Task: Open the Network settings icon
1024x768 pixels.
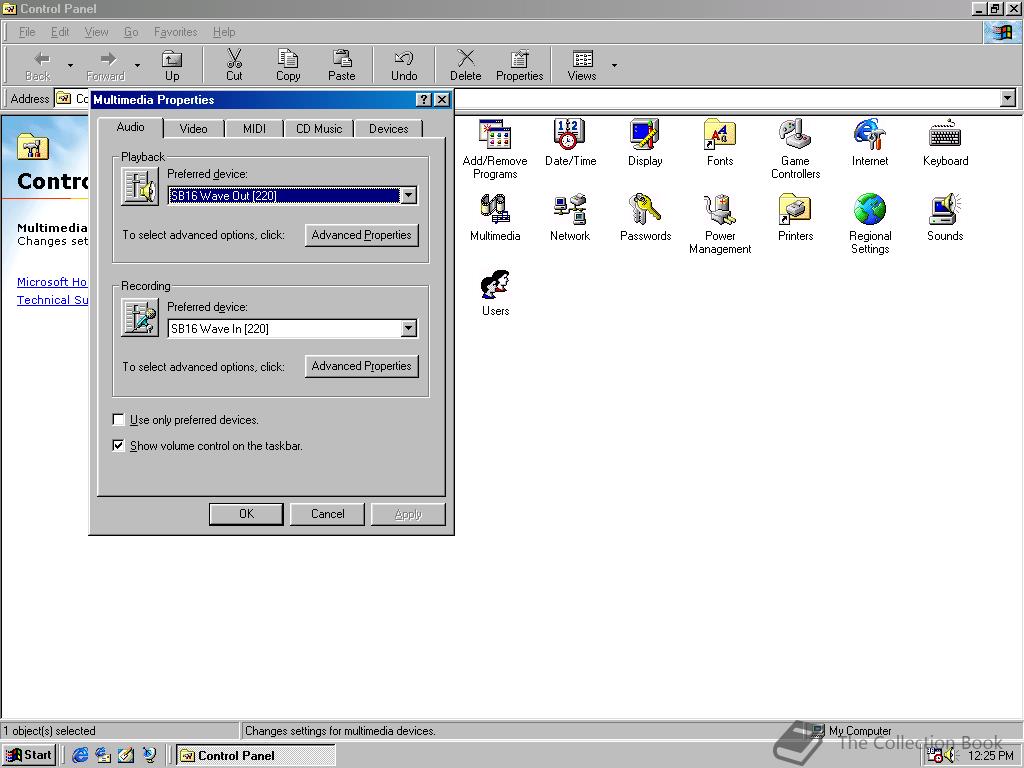Action: (x=570, y=217)
